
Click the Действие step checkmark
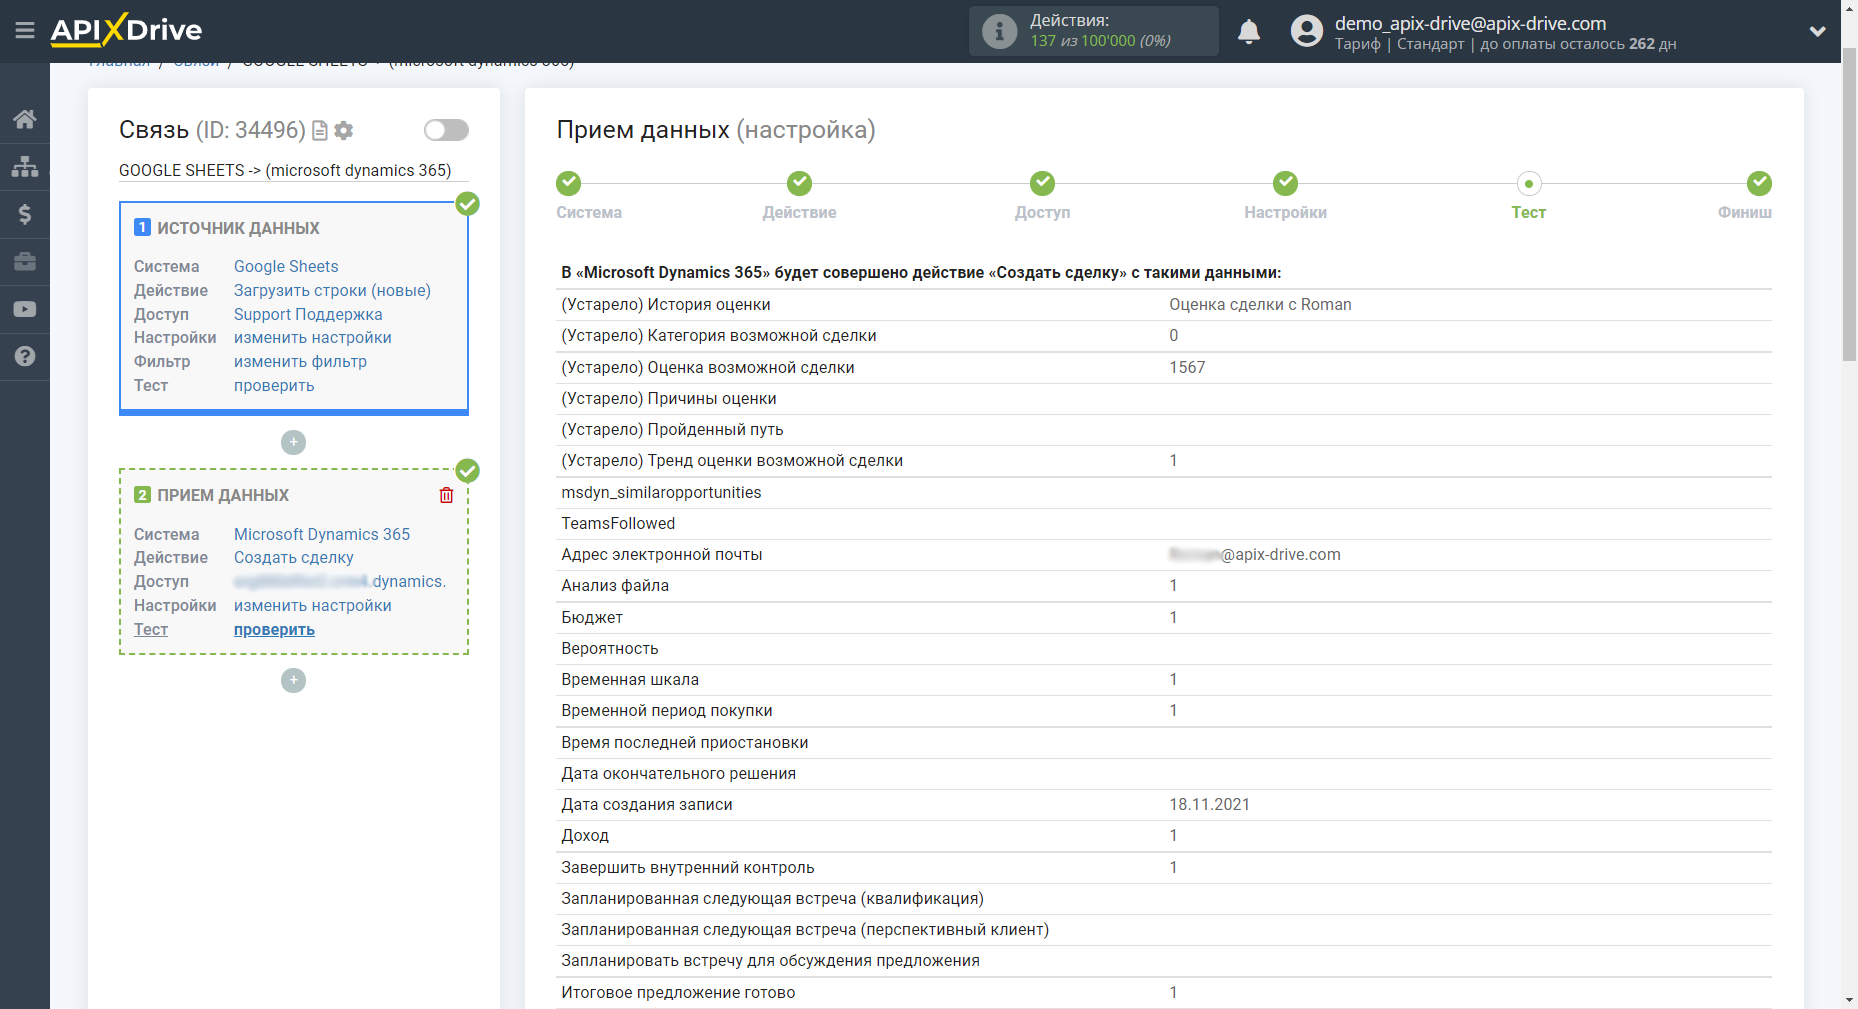799,183
